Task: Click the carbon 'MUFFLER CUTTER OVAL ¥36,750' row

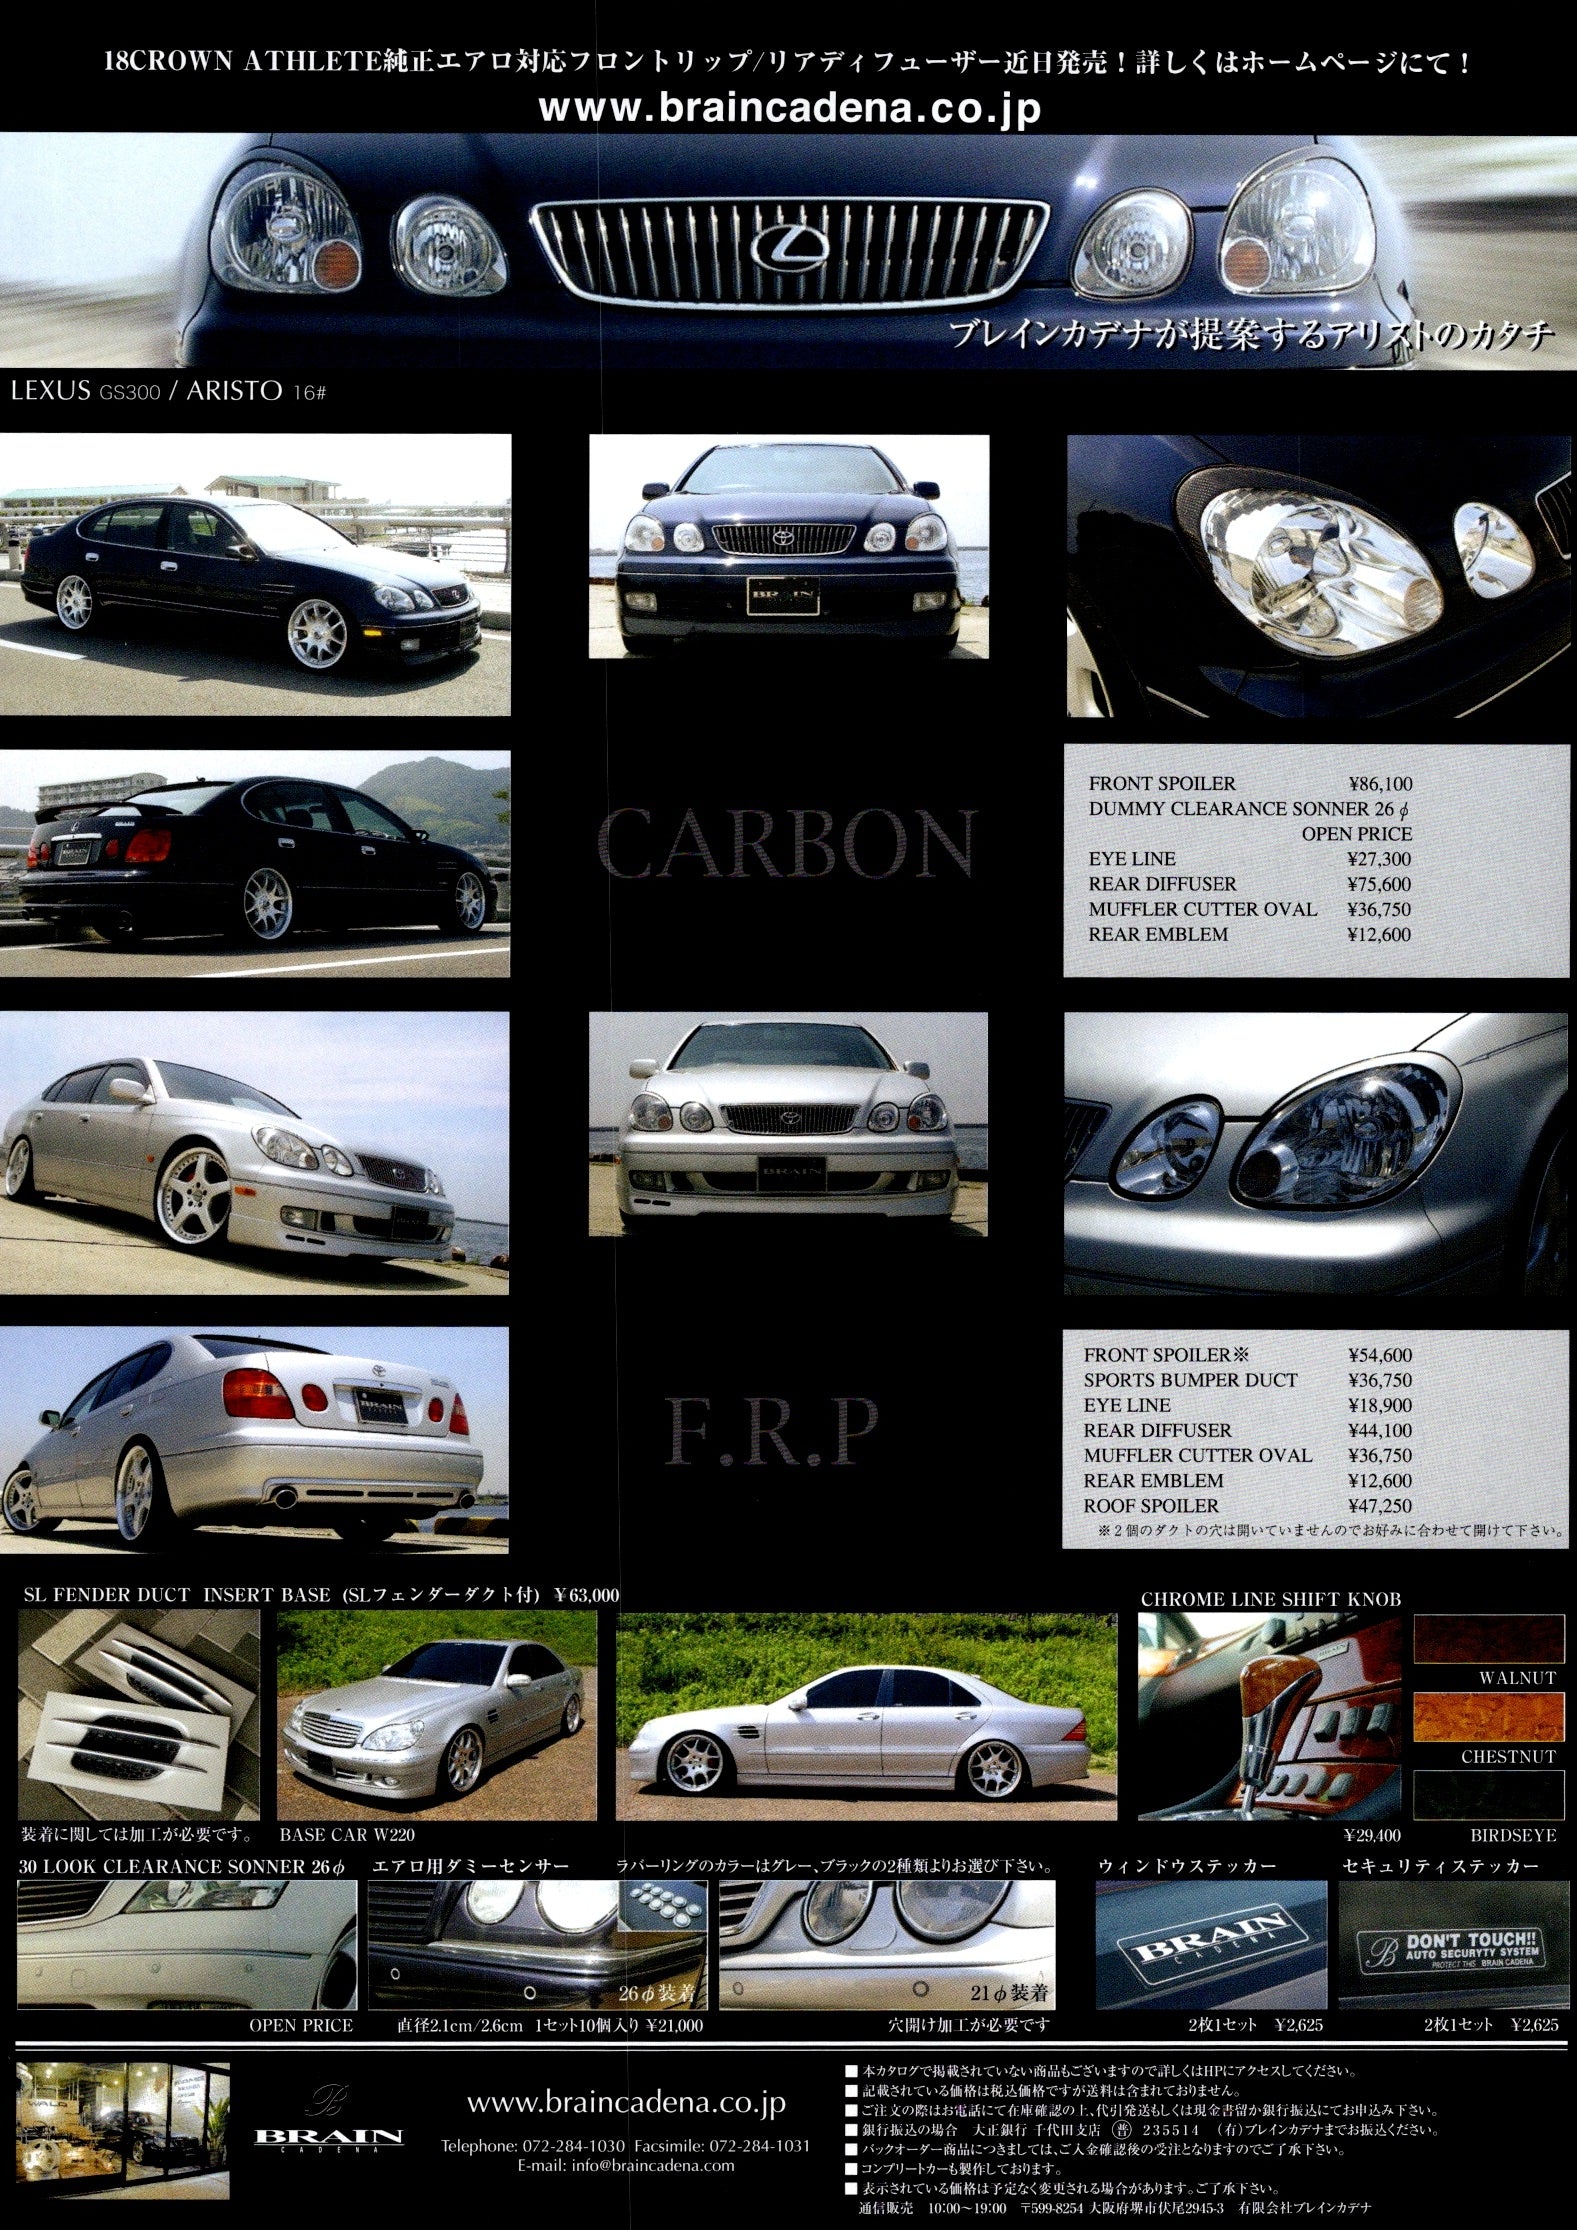Action: [1250, 909]
